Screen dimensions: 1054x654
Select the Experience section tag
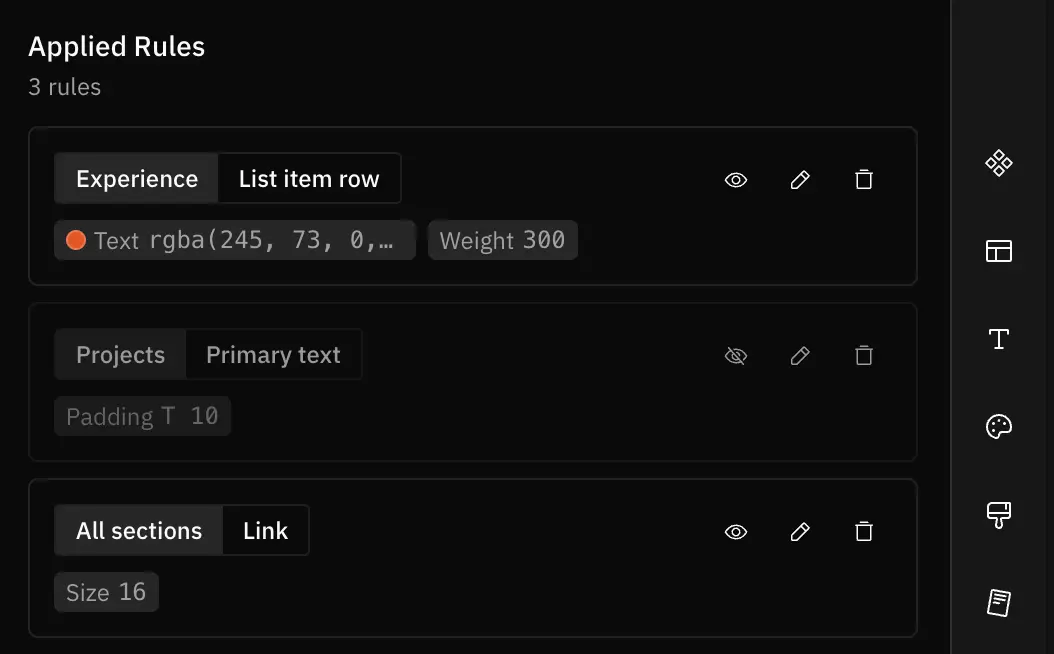136,179
